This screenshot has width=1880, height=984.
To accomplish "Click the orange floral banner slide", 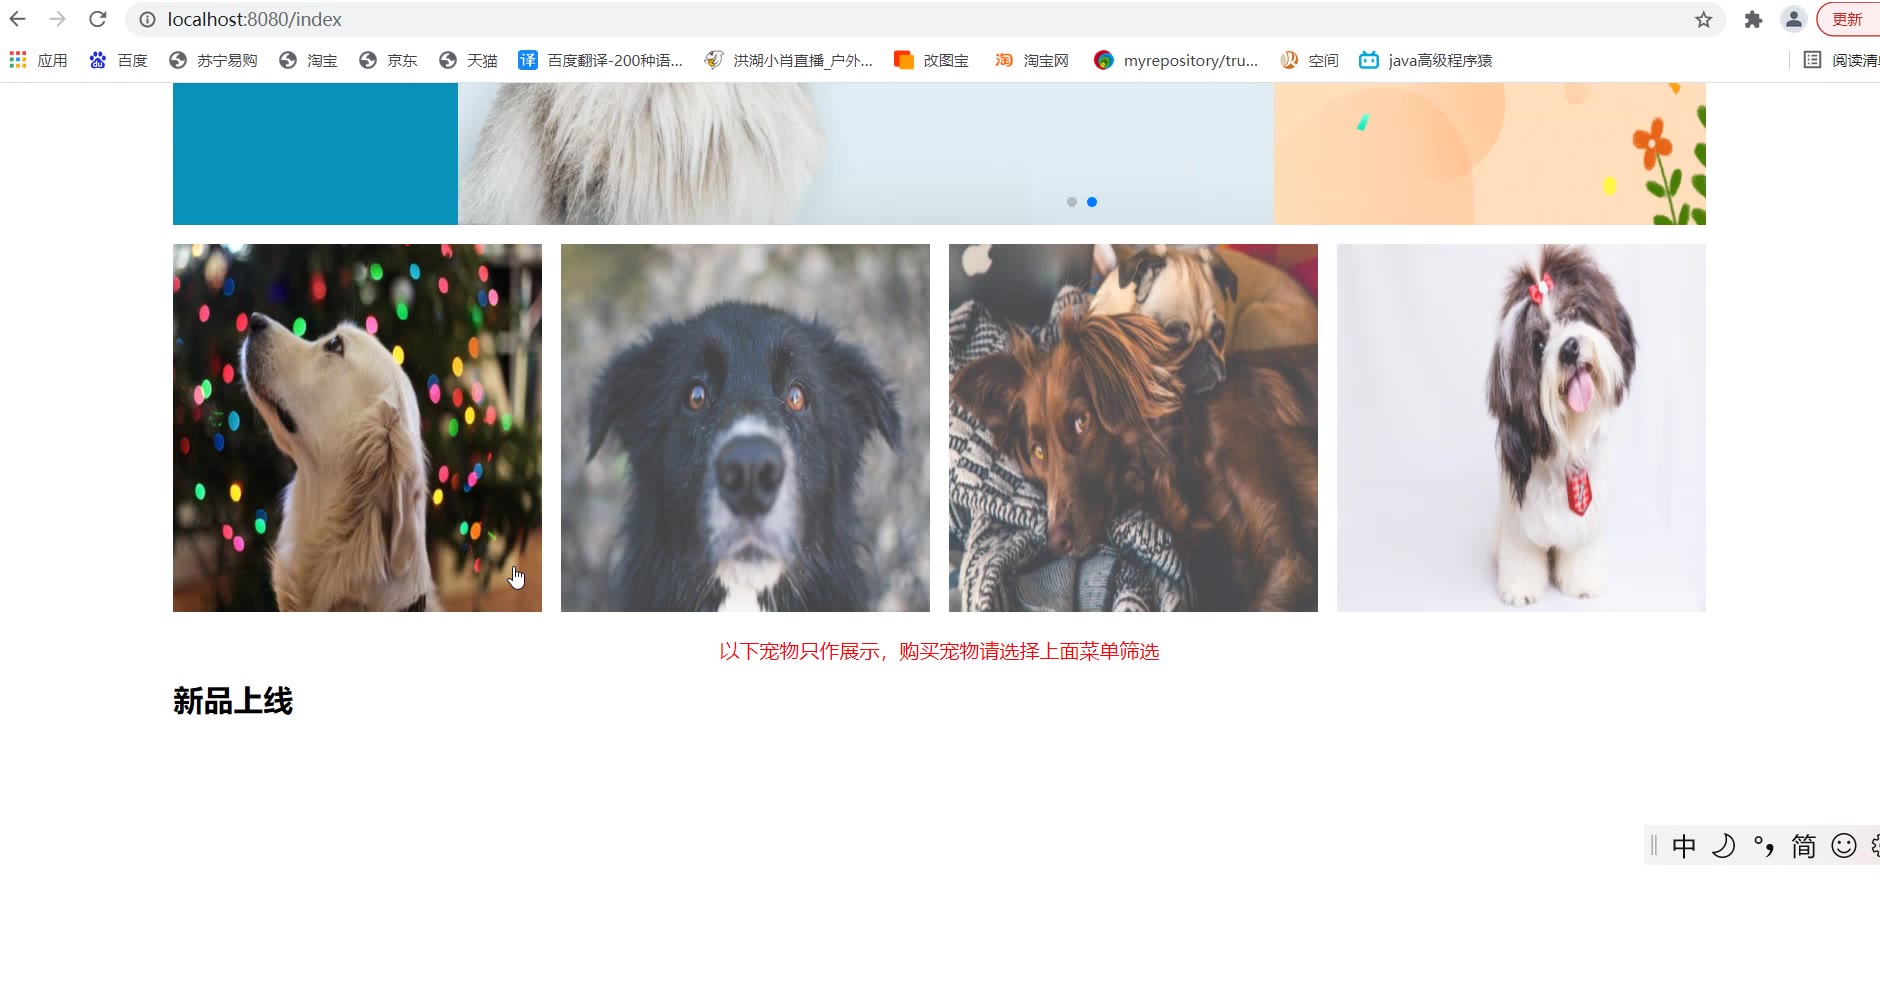I will [1490, 154].
